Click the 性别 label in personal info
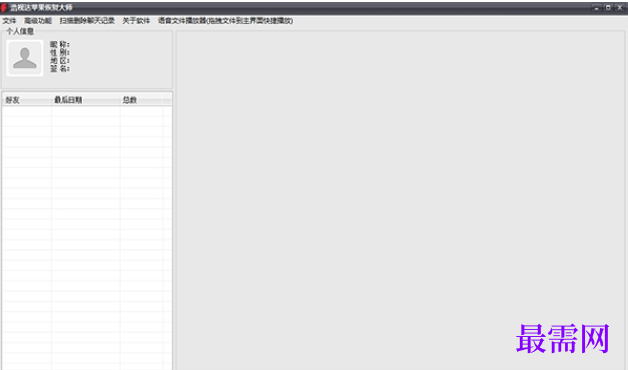The height and width of the screenshot is (370, 628). [x=60, y=52]
